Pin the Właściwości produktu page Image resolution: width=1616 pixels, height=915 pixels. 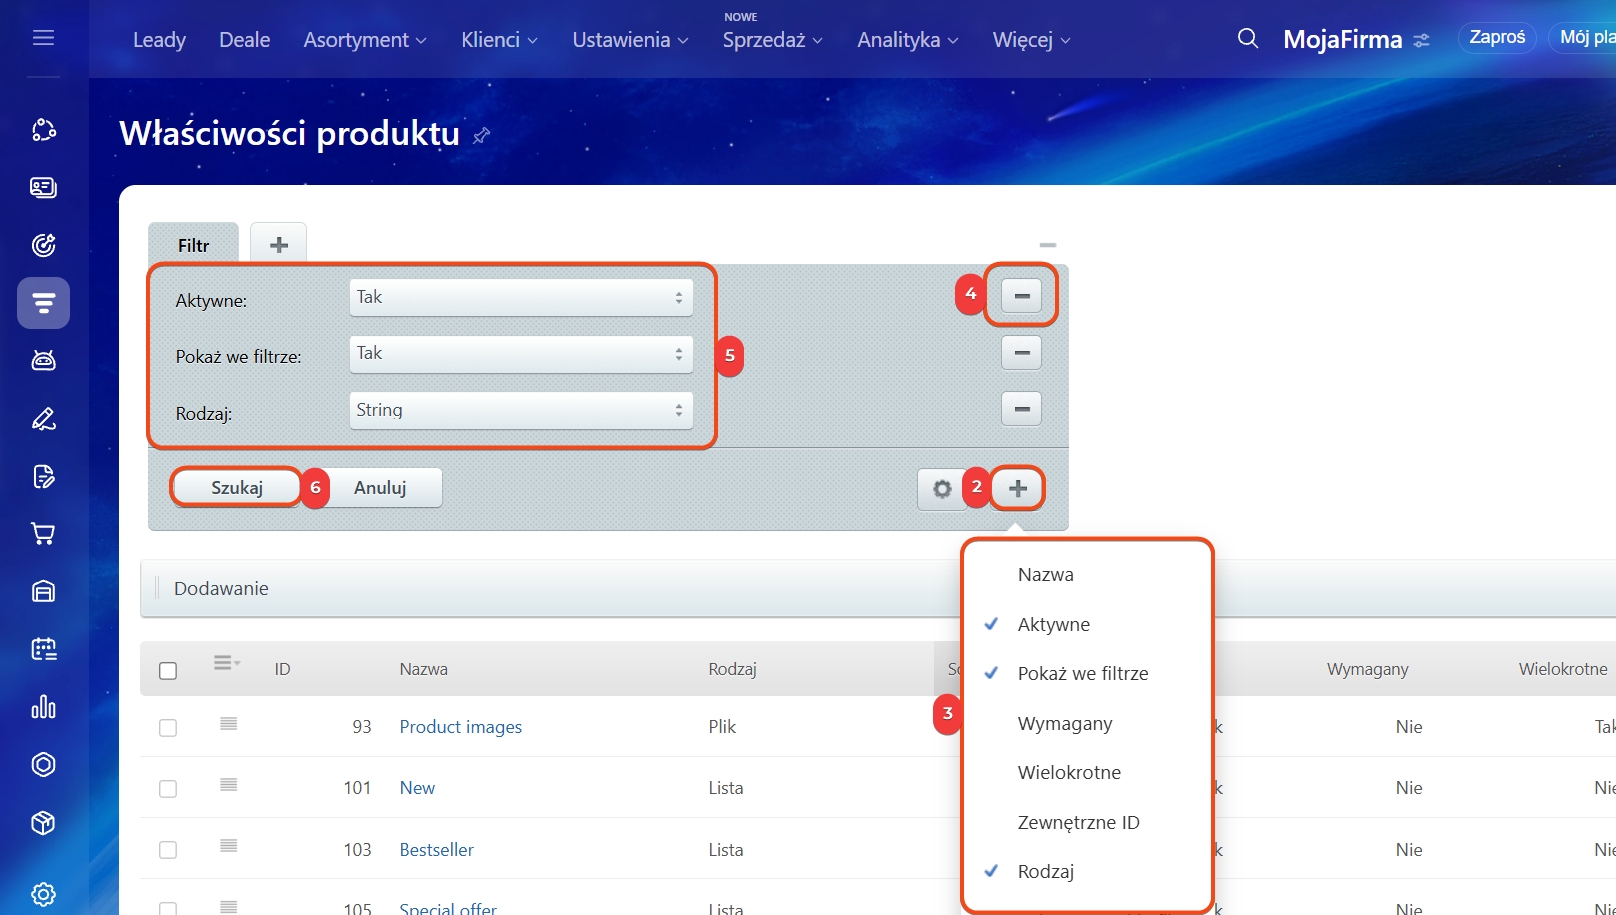click(x=482, y=135)
